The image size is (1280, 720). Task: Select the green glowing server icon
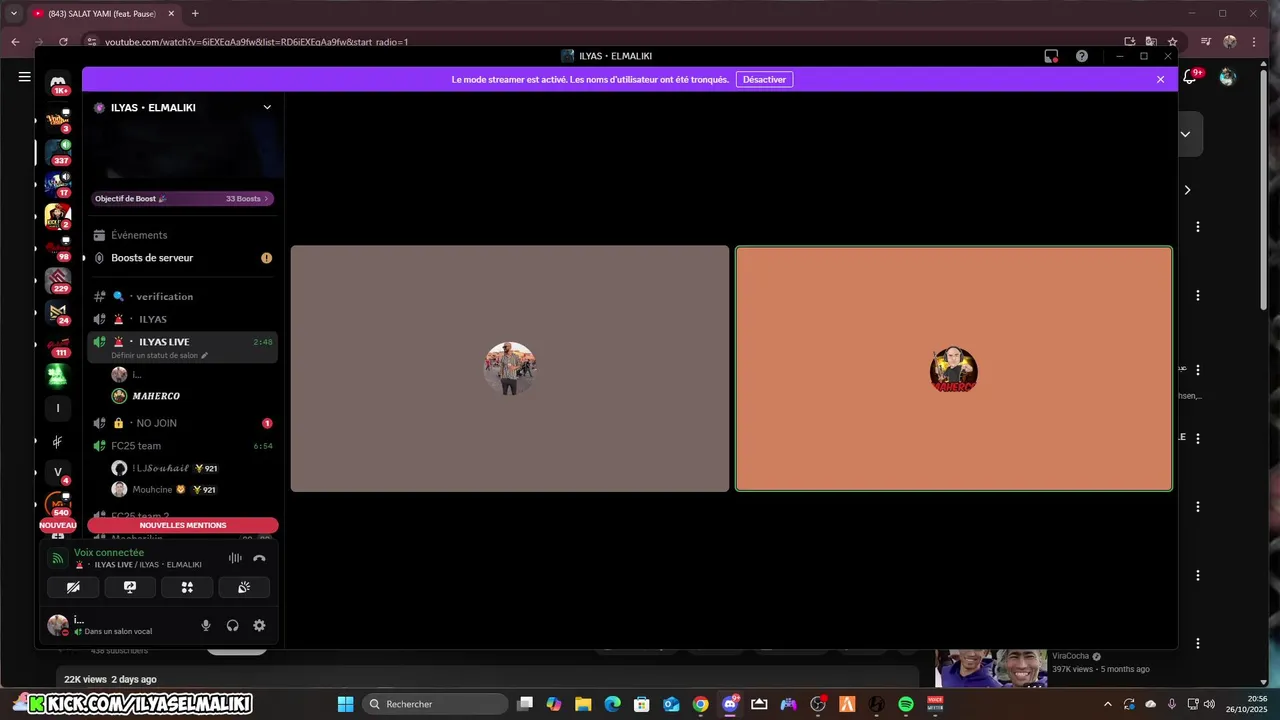[58, 376]
